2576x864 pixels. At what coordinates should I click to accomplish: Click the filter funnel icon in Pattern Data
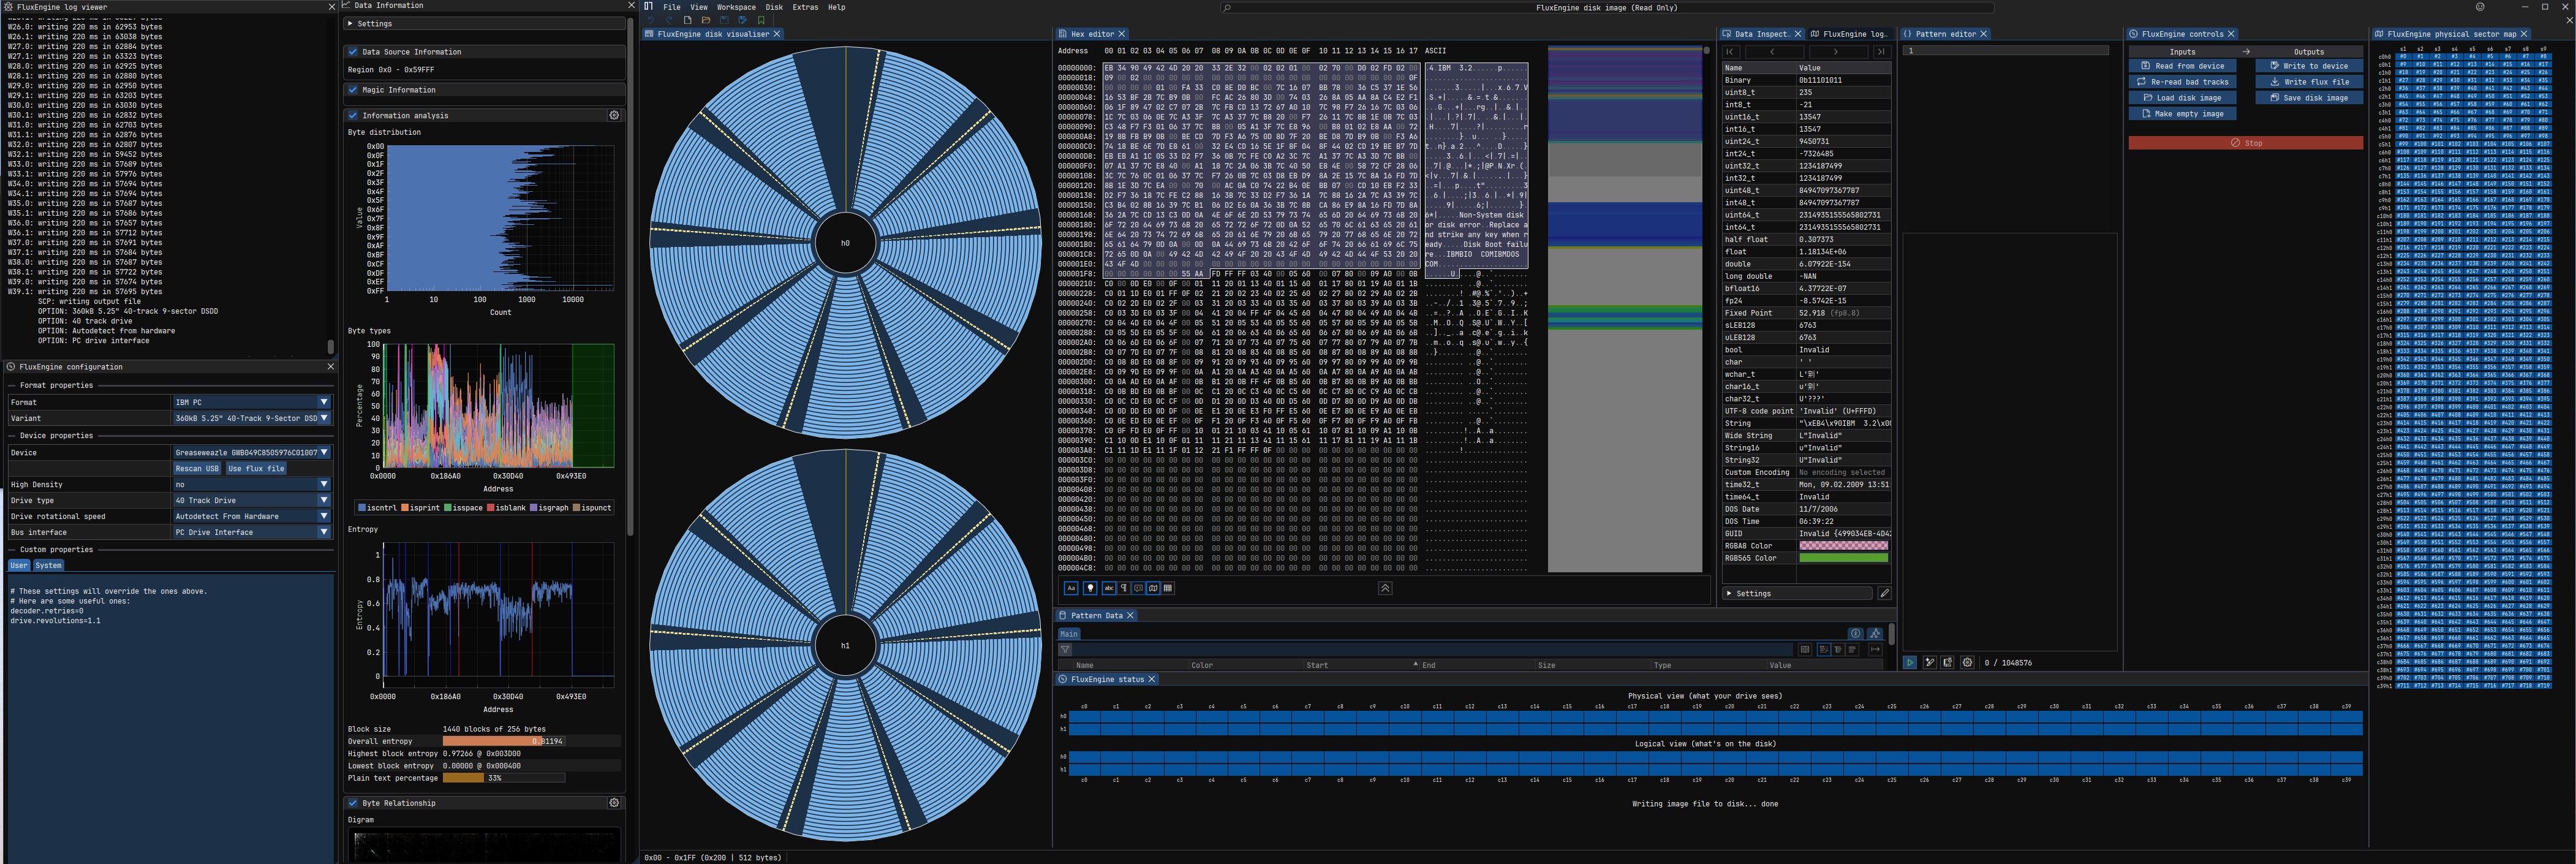[1066, 650]
